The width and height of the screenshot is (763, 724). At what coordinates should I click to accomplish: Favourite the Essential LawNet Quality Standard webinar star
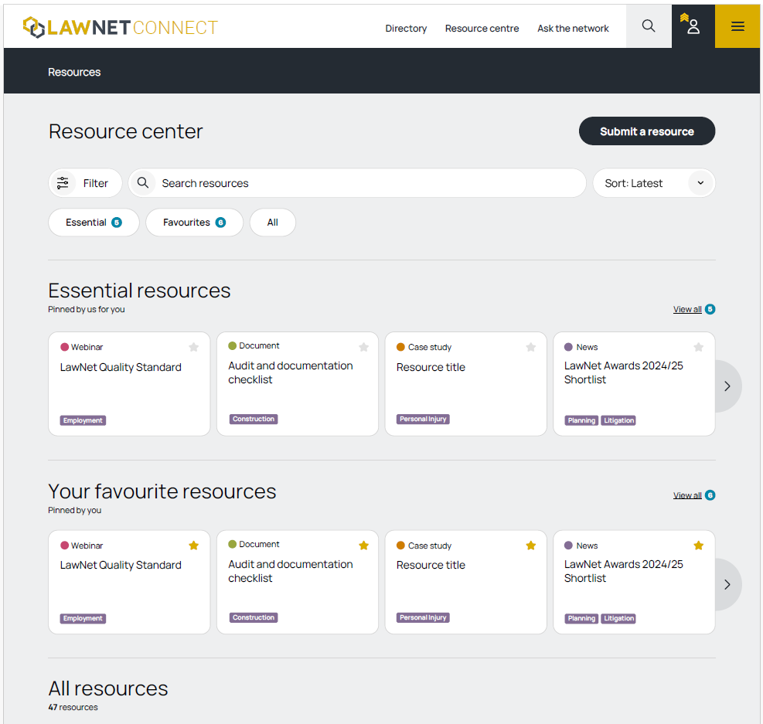194,347
